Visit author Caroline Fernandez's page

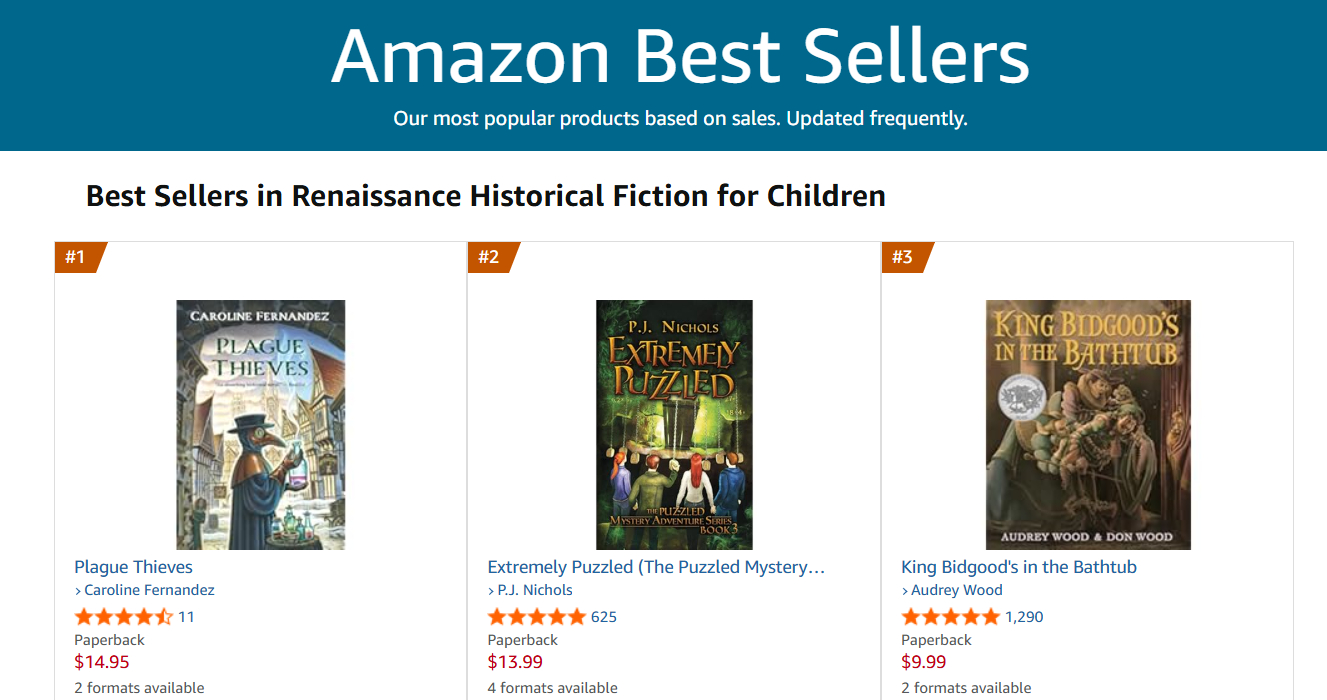(149, 590)
